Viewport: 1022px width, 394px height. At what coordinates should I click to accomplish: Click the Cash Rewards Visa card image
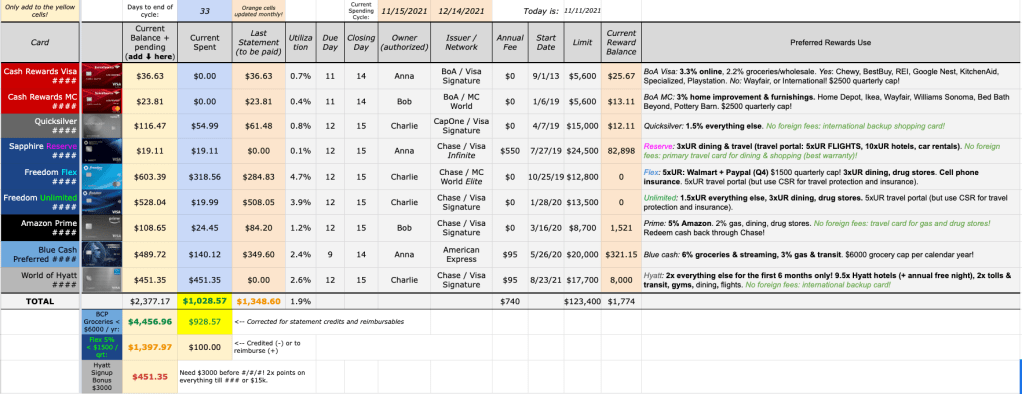coord(101,76)
